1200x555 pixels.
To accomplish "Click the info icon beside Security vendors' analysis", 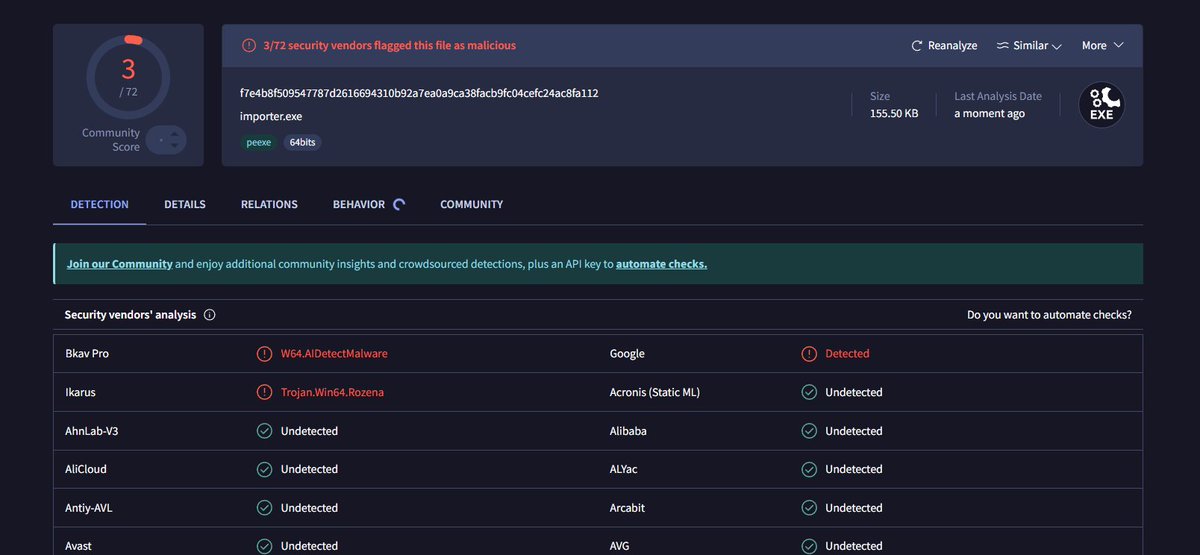I will (209, 315).
